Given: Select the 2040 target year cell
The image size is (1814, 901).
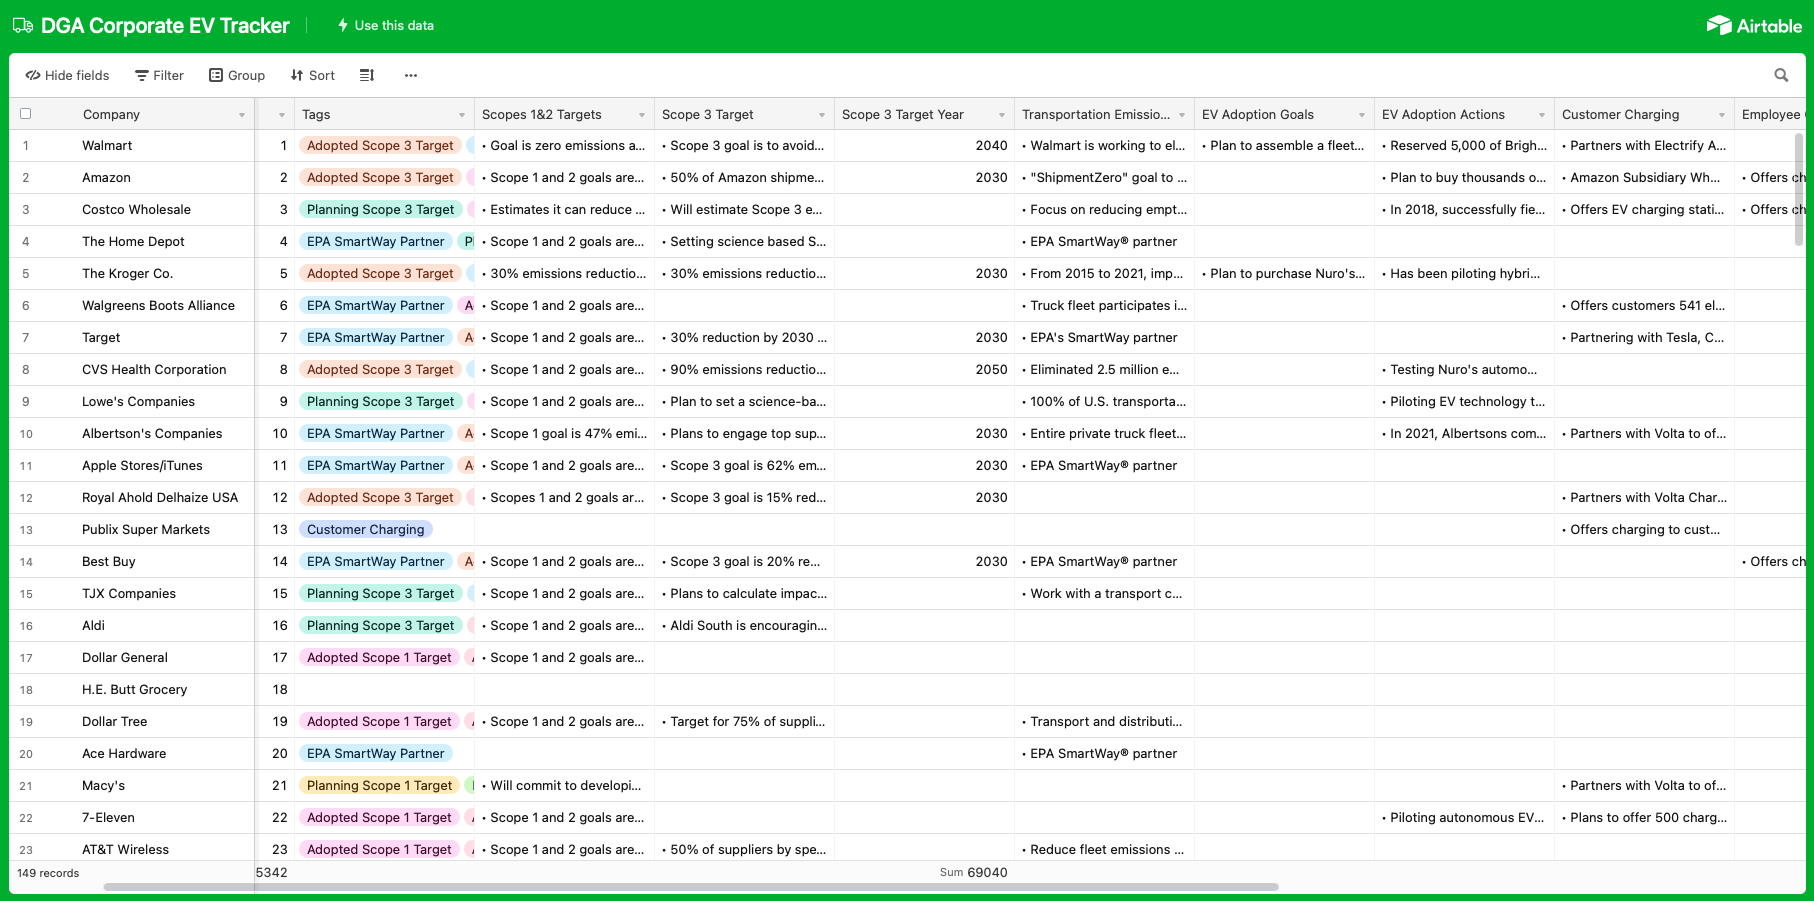Looking at the screenshot, I should [924, 145].
